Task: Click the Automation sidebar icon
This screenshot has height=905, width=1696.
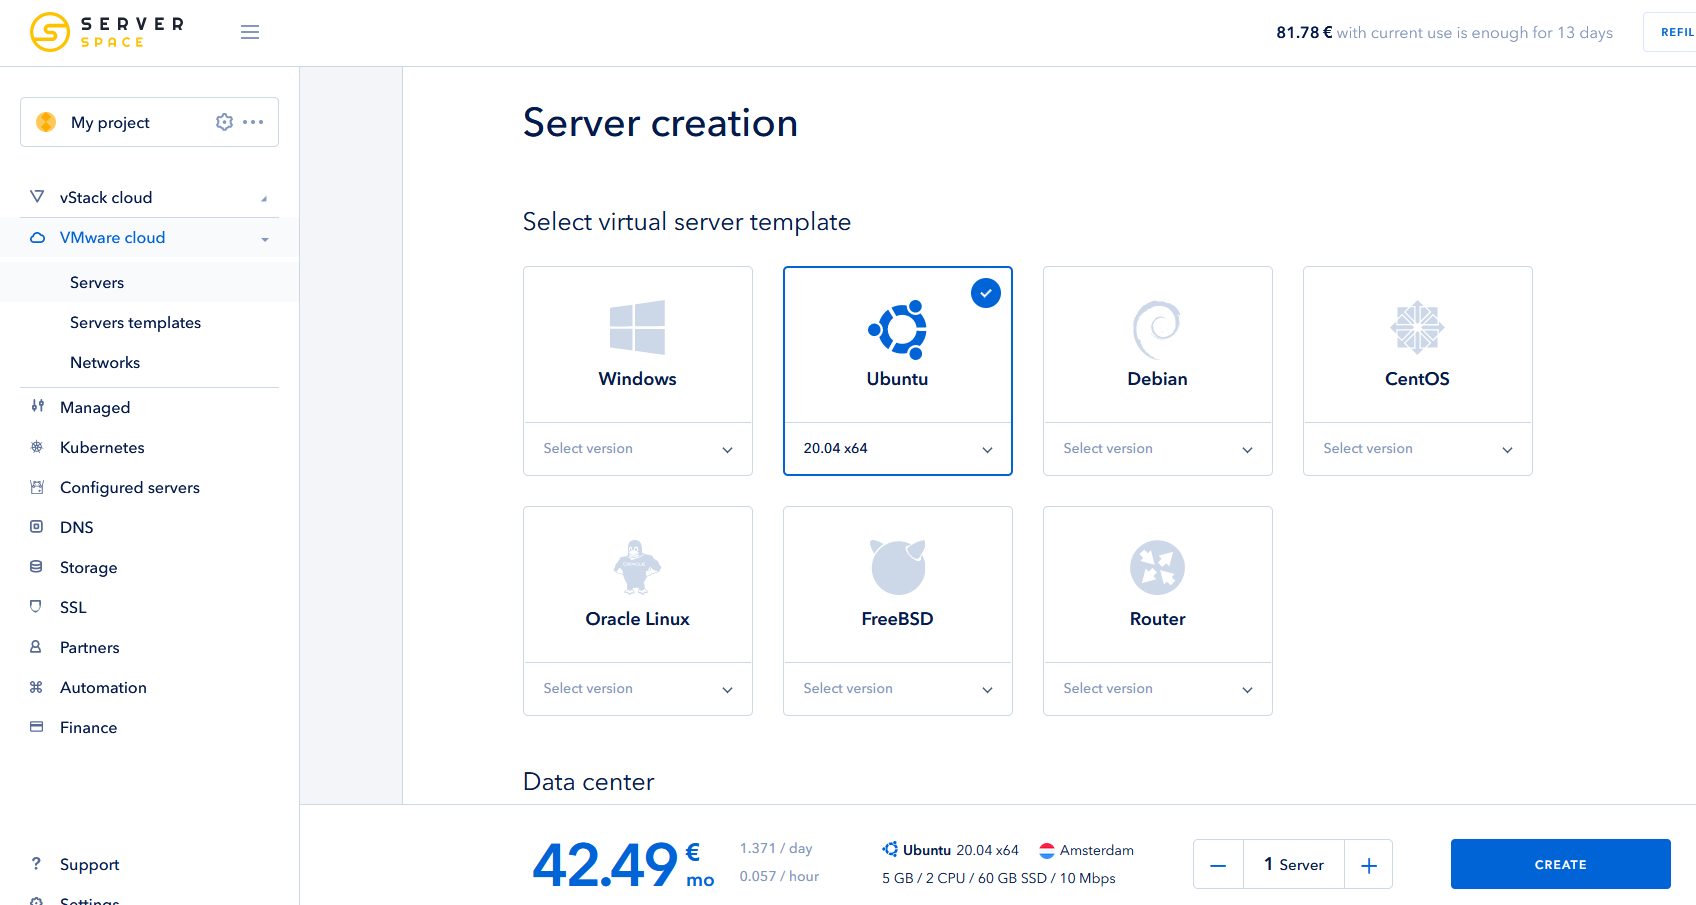Action: pos(37,687)
